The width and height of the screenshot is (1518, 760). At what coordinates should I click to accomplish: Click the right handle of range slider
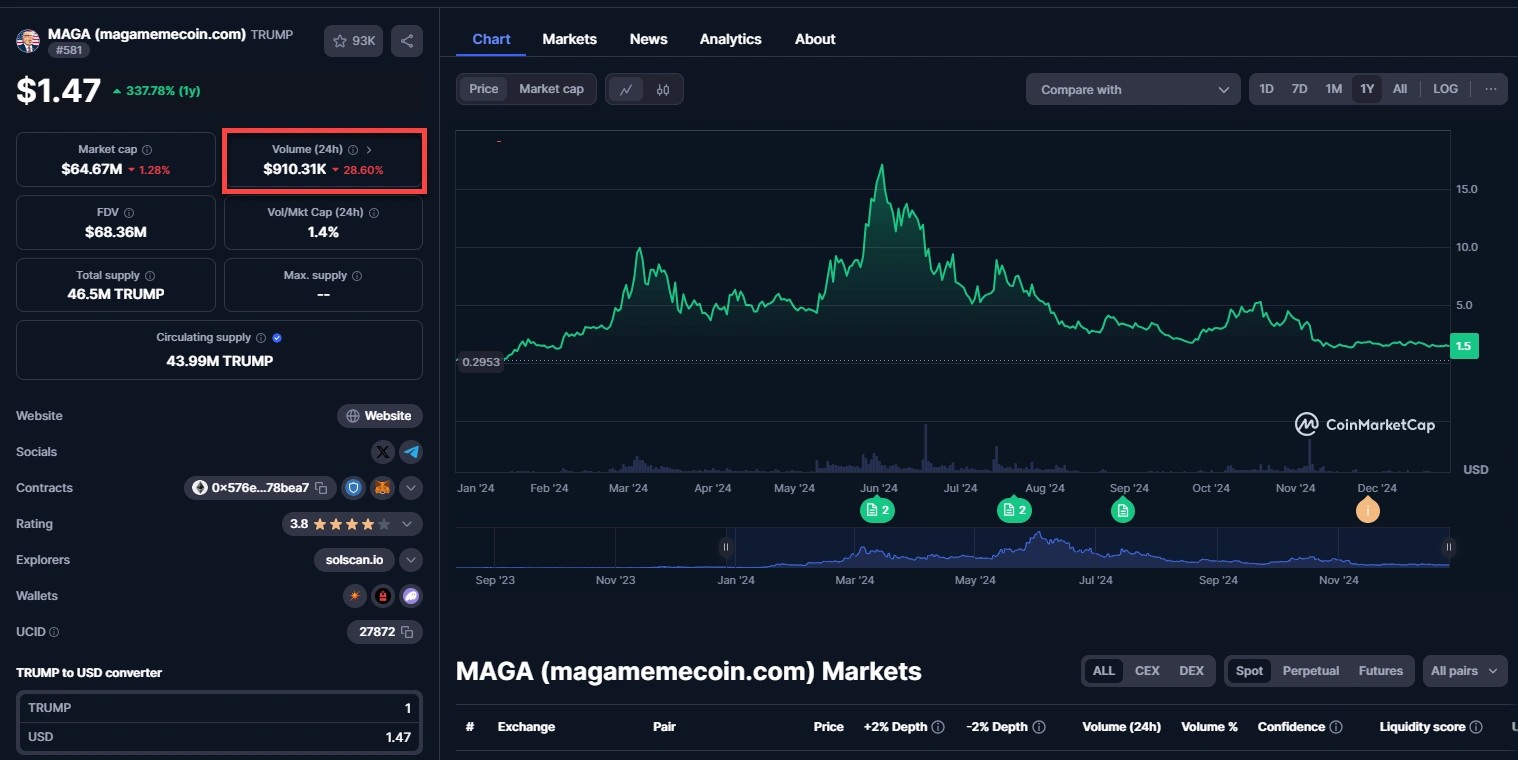(x=1448, y=547)
